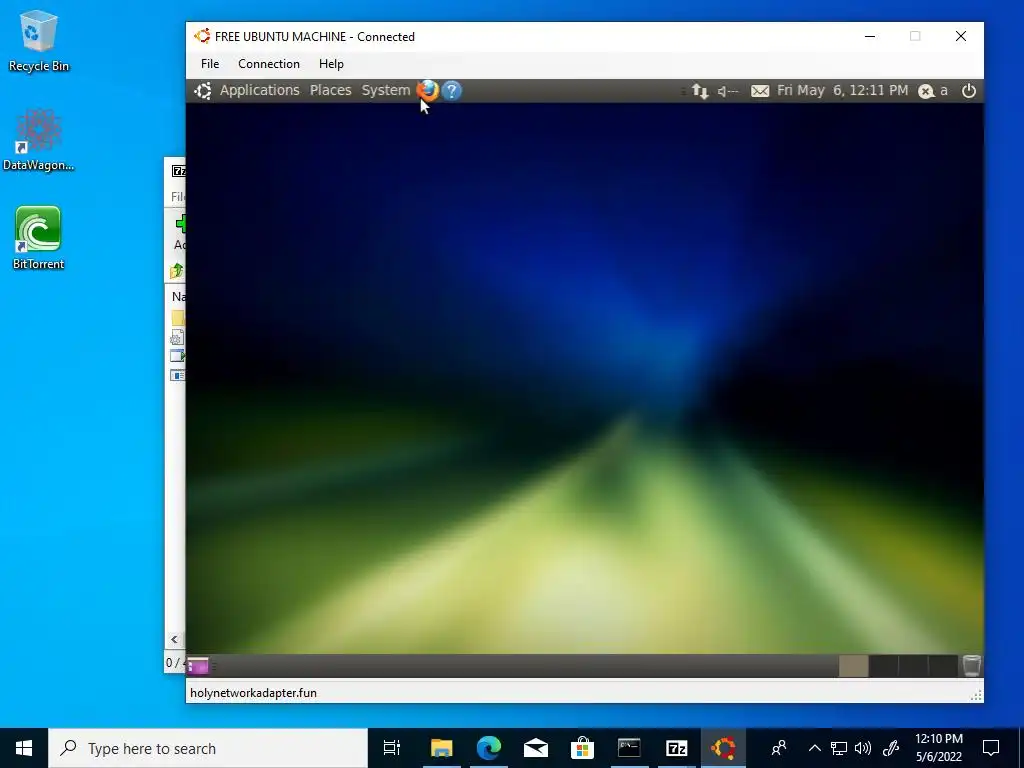Click the left scroll arrow in the 7-Zip window

(174, 639)
